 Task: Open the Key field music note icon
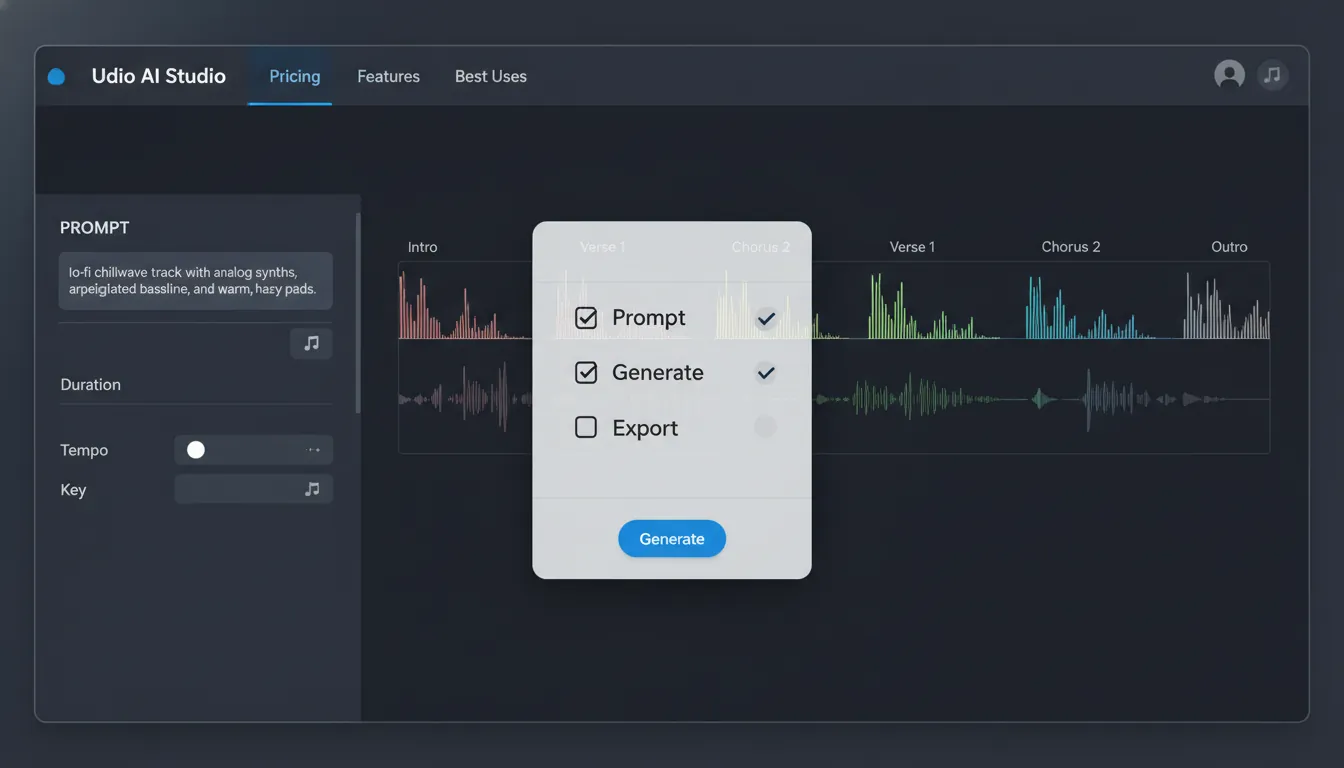pyautogui.click(x=312, y=489)
